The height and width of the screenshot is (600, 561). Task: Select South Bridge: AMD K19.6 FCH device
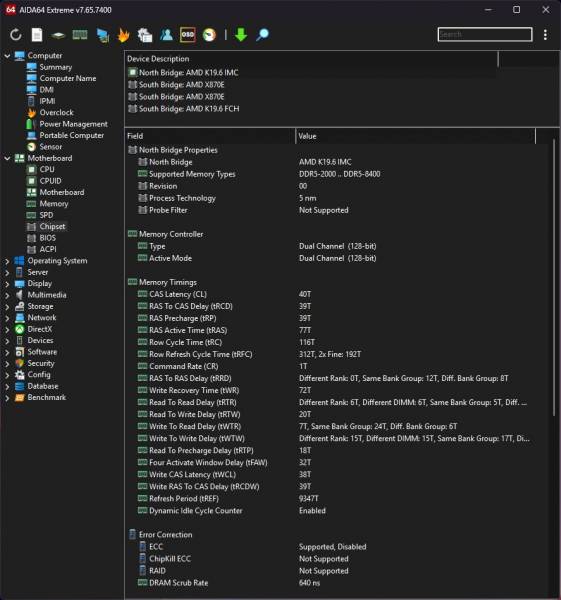pyautogui.click(x=183, y=109)
